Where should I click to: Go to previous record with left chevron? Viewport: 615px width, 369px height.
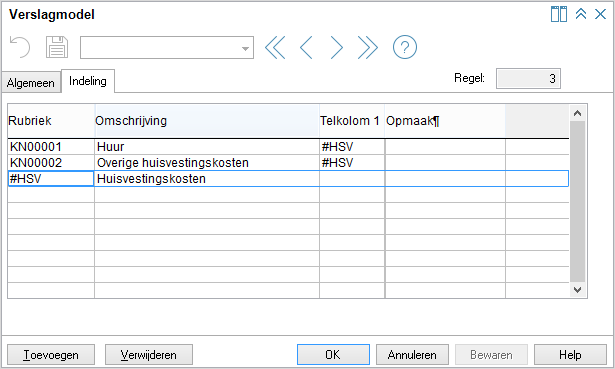tap(306, 47)
